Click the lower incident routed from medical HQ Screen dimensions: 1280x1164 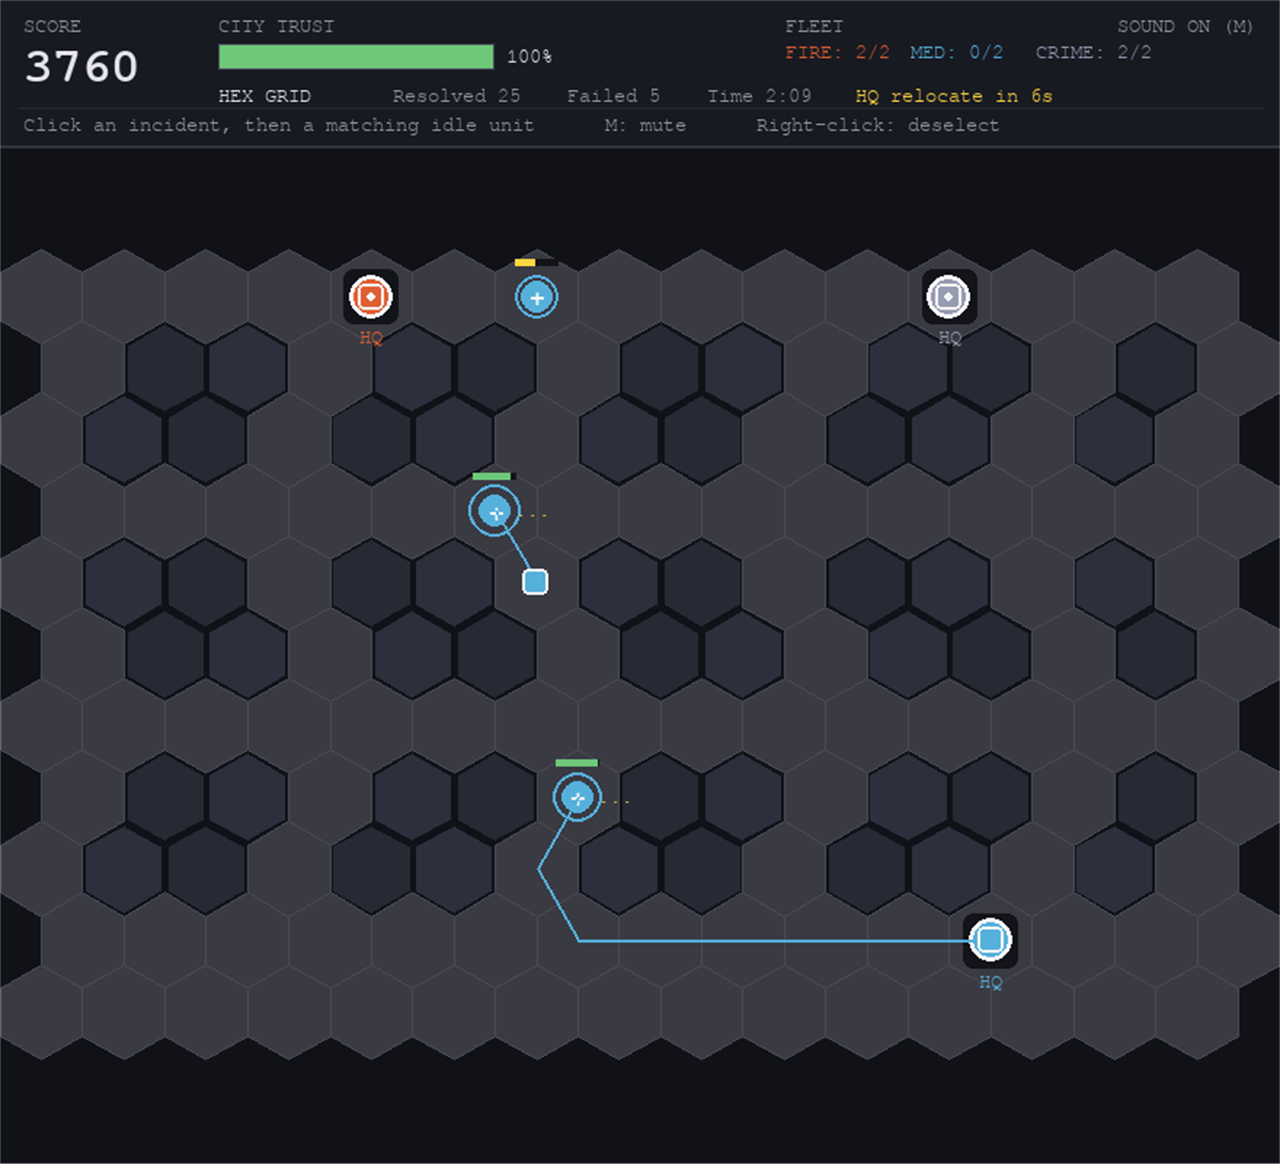[577, 798]
